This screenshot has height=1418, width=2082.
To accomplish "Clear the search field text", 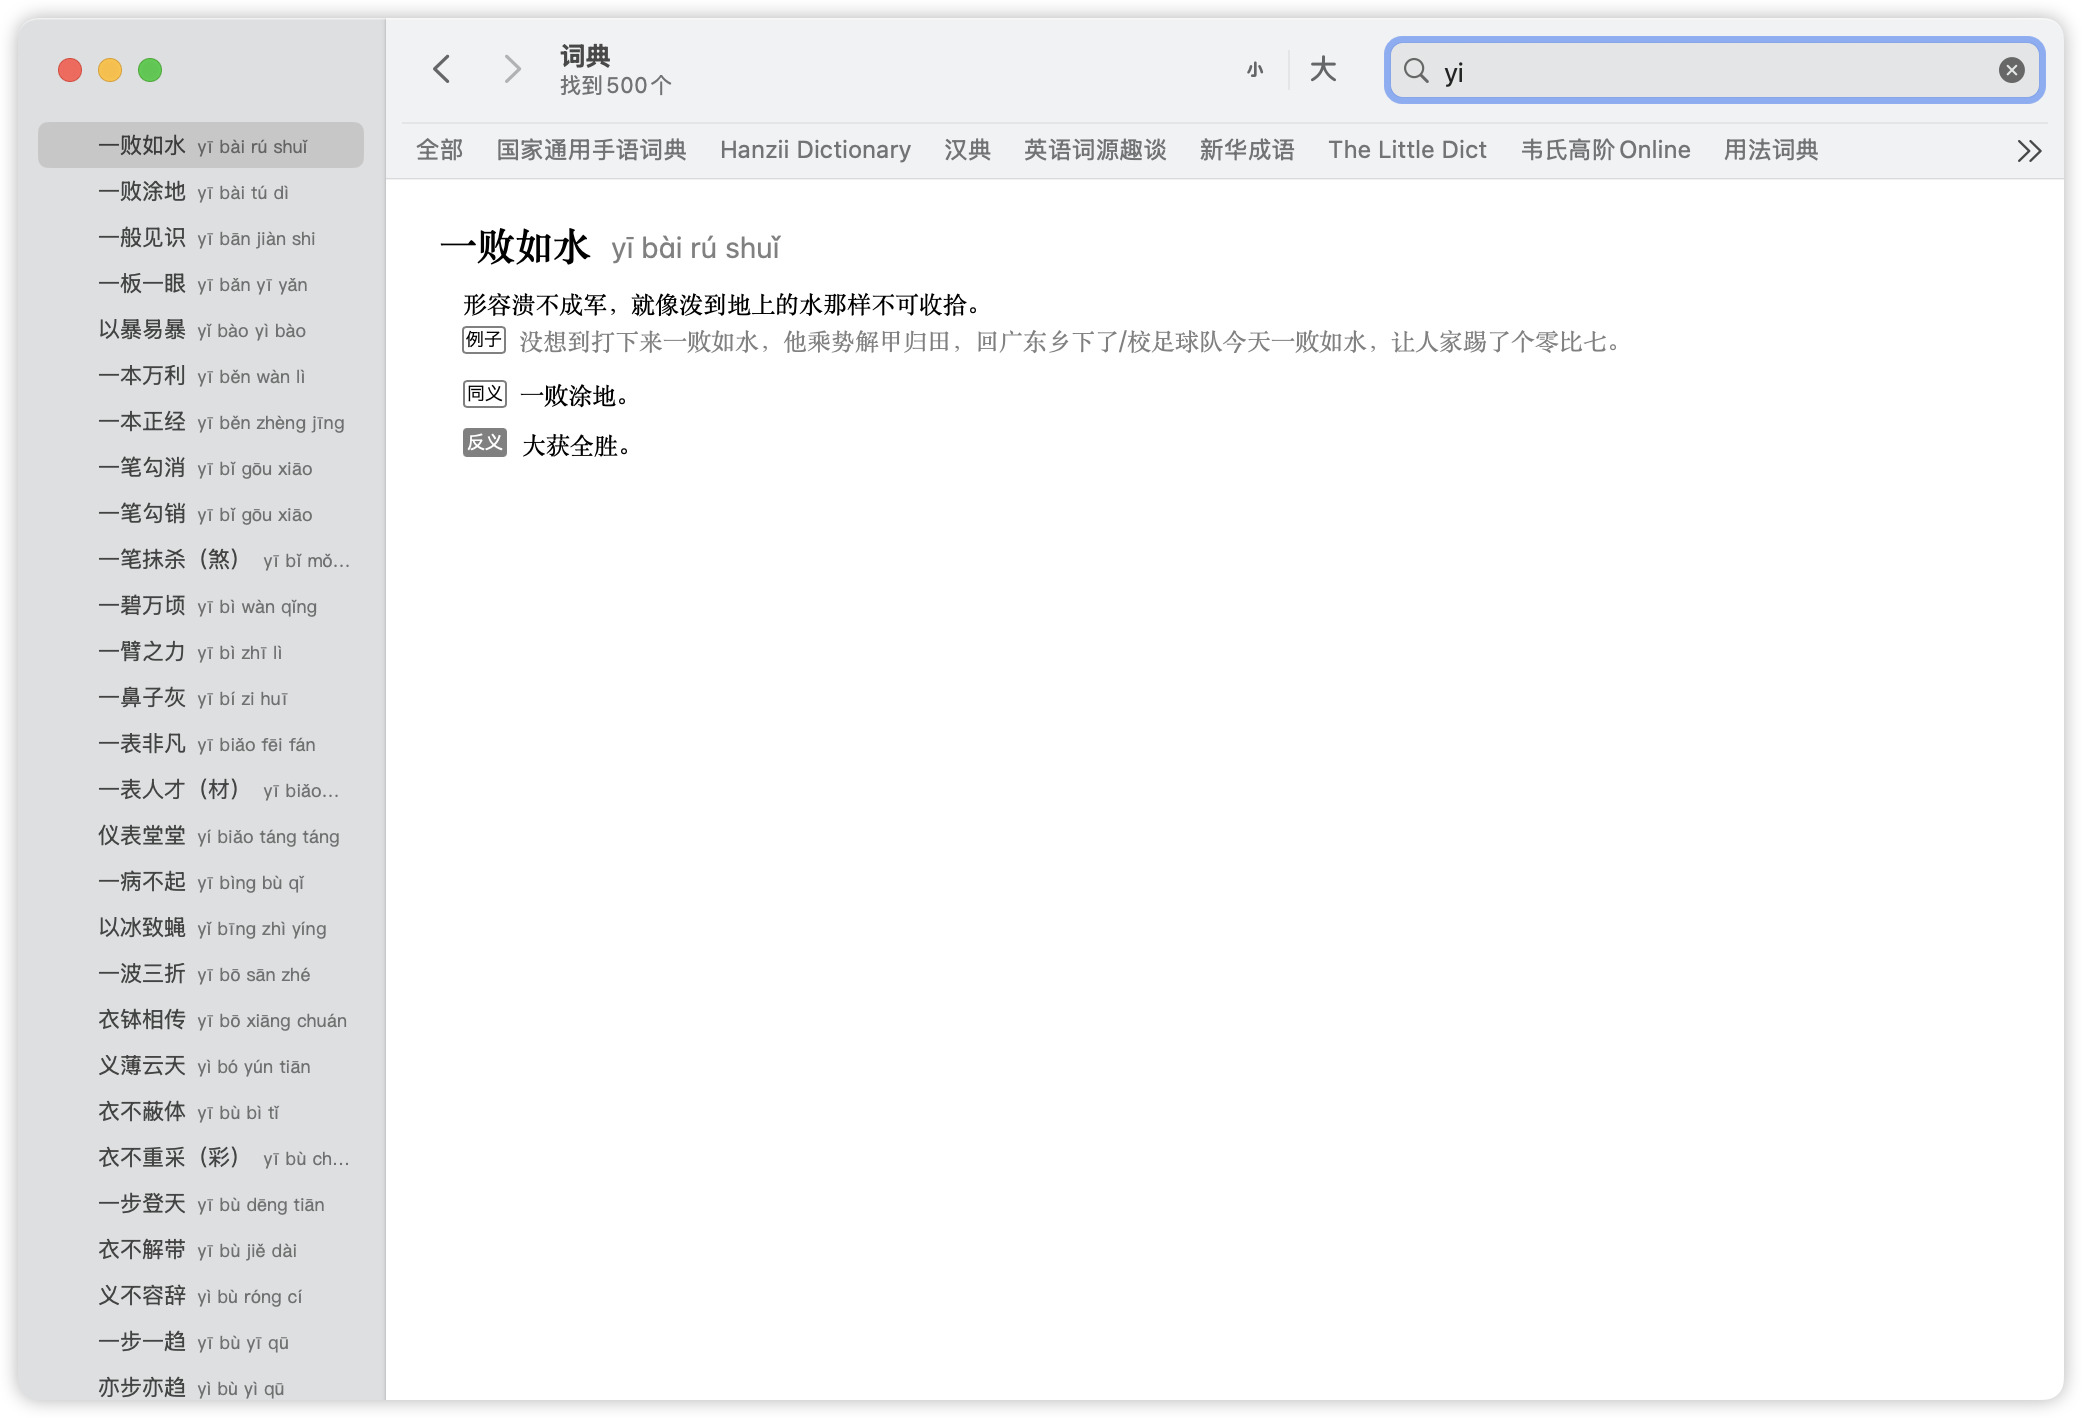I will 2012,70.
